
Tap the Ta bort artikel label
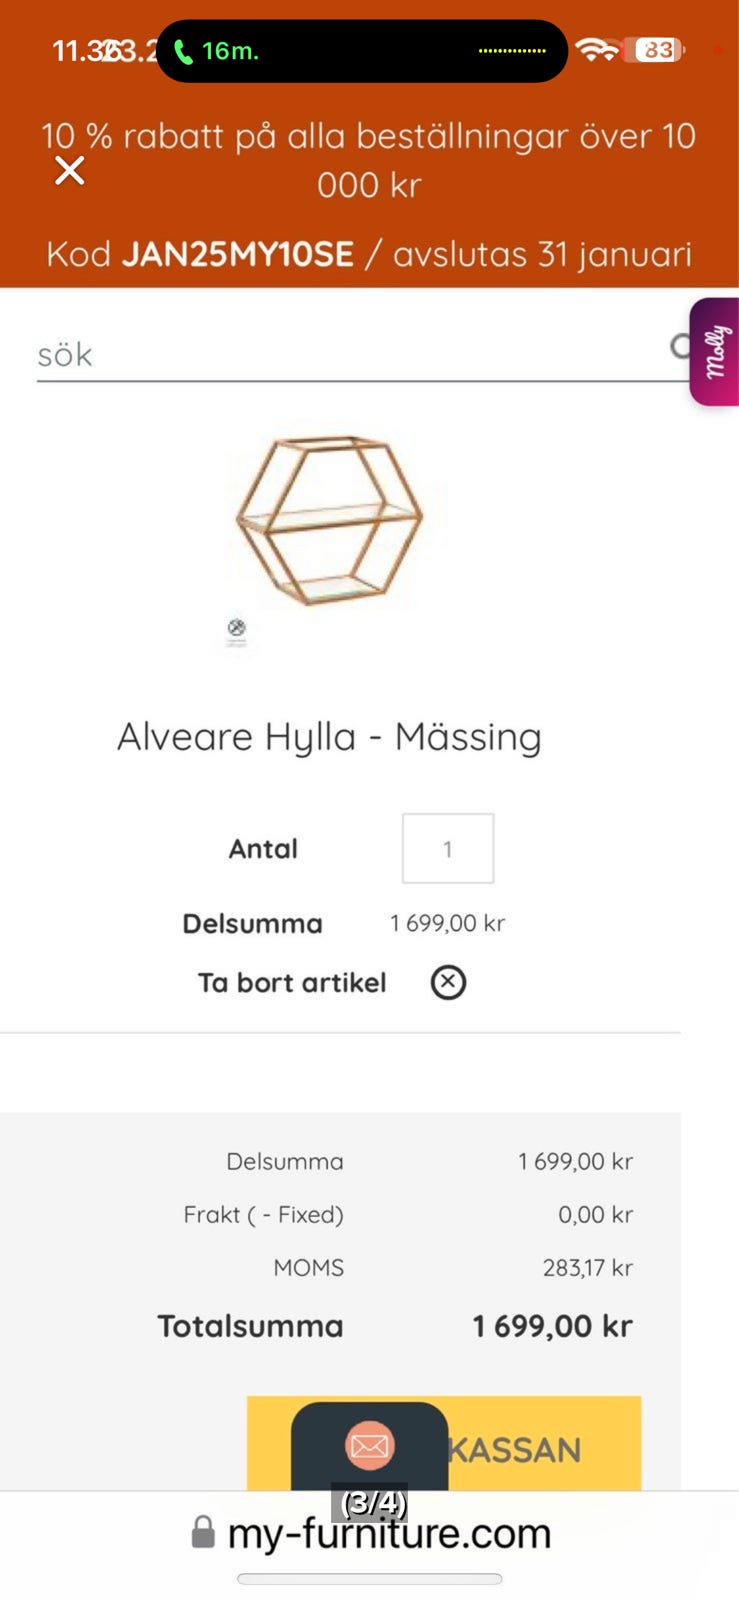(x=292, y=982)
